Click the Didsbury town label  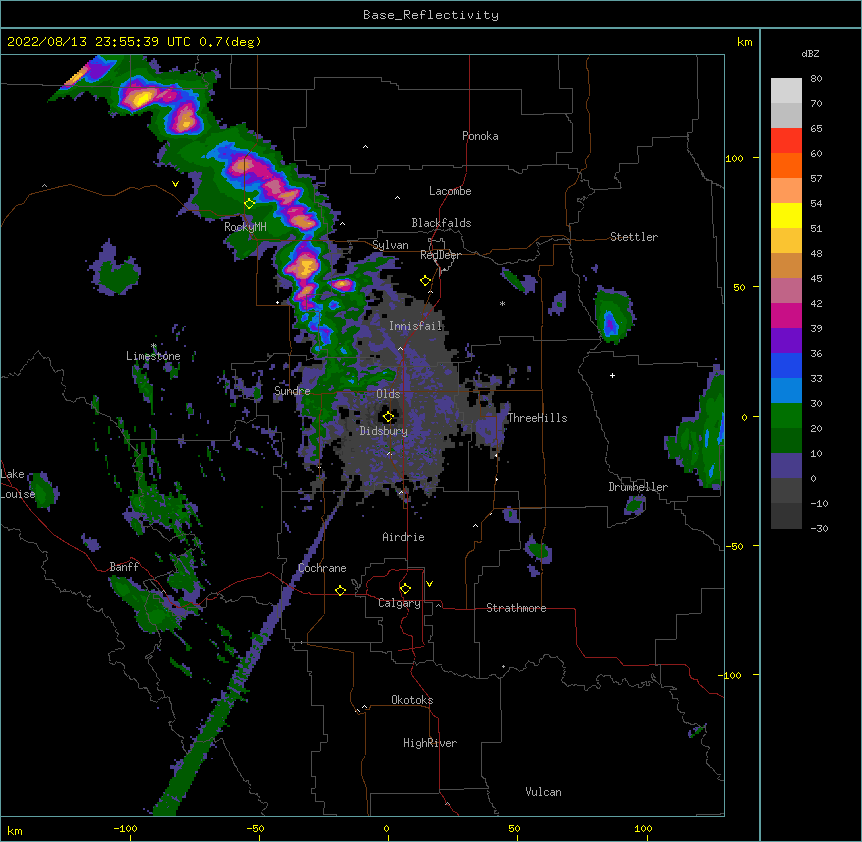coord(384,431)
